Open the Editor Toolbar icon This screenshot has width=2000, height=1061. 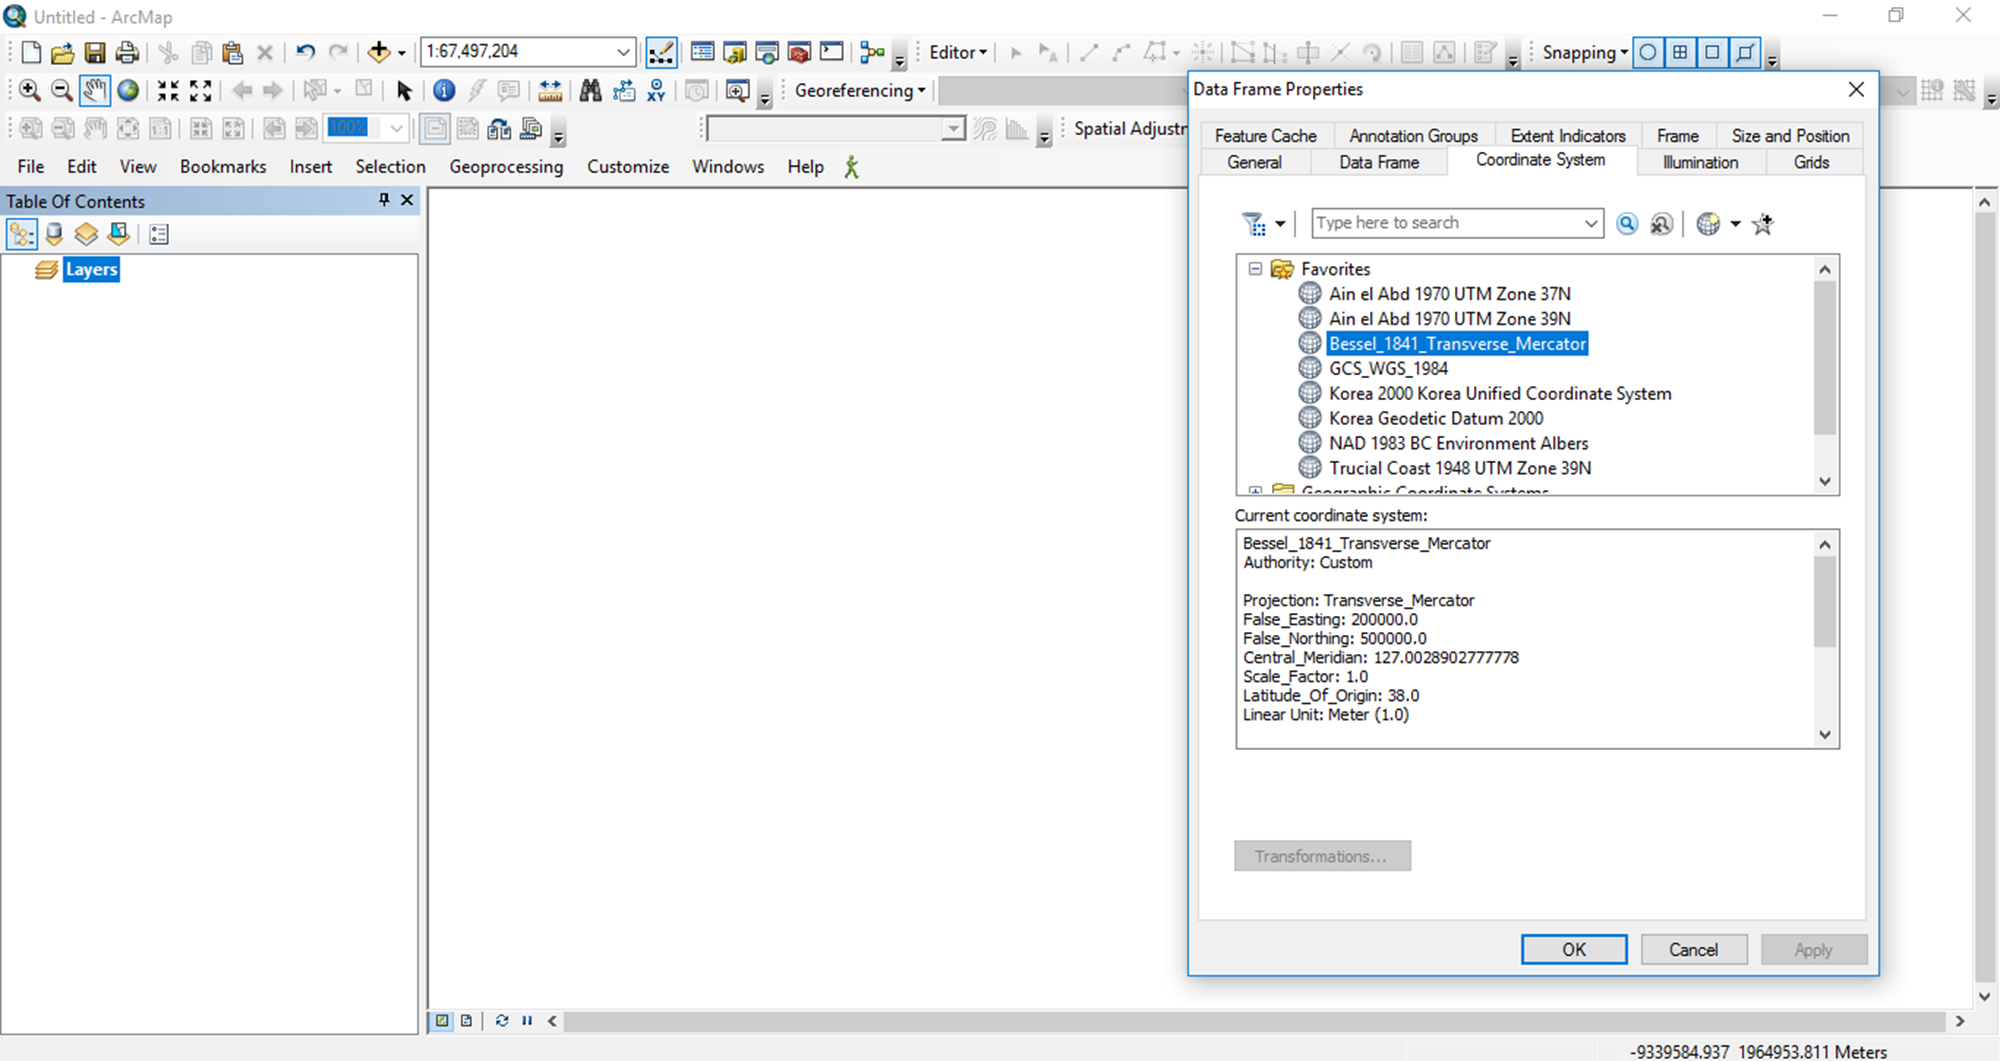point(661,52)
